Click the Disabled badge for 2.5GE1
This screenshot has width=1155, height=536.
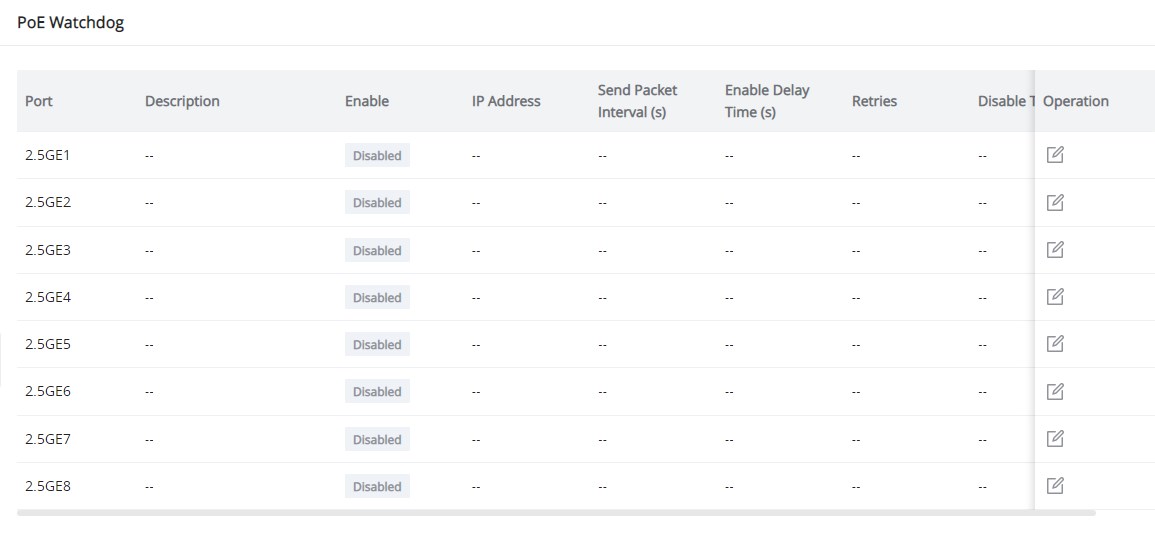[377, 155]
